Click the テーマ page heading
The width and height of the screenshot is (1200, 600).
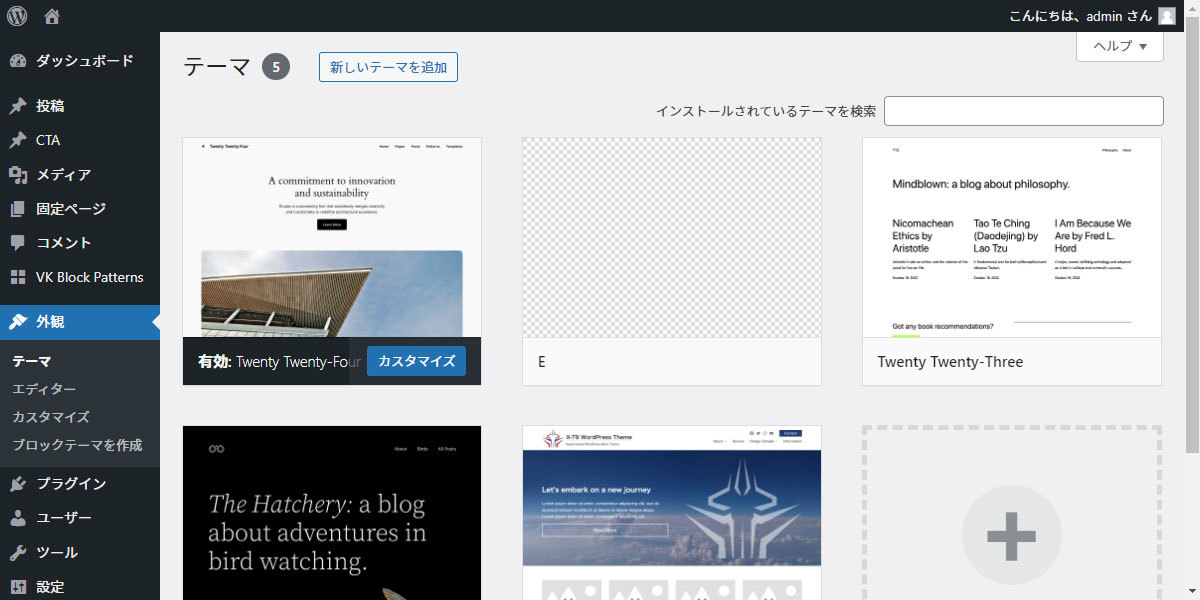coord(217,67)
